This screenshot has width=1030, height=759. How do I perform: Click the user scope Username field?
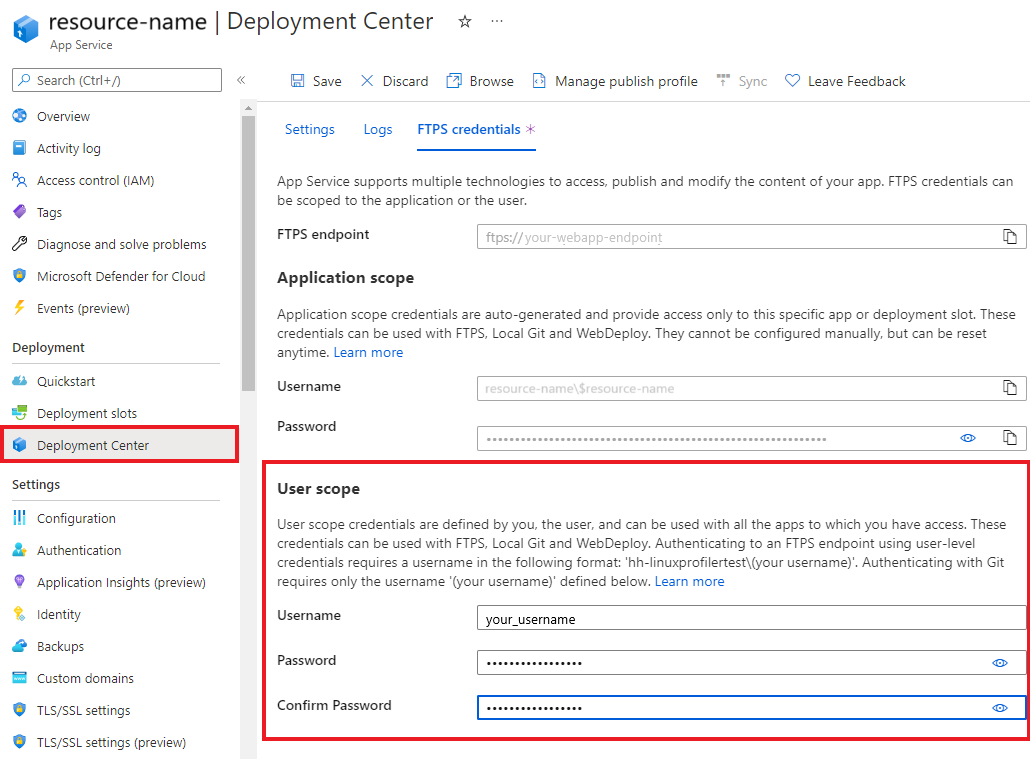point(750,618)
